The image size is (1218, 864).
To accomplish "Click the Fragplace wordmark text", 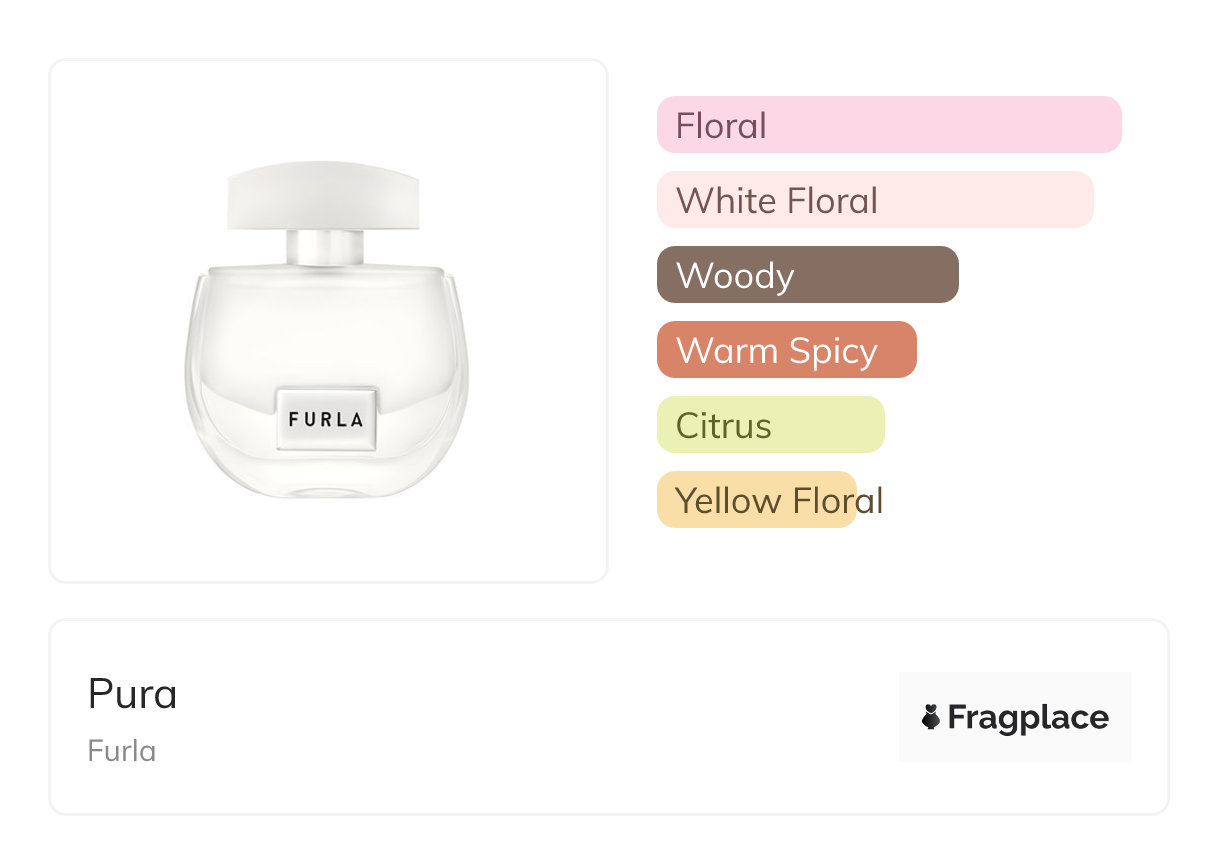I will pyautogui.click(x=1028, y=717).
